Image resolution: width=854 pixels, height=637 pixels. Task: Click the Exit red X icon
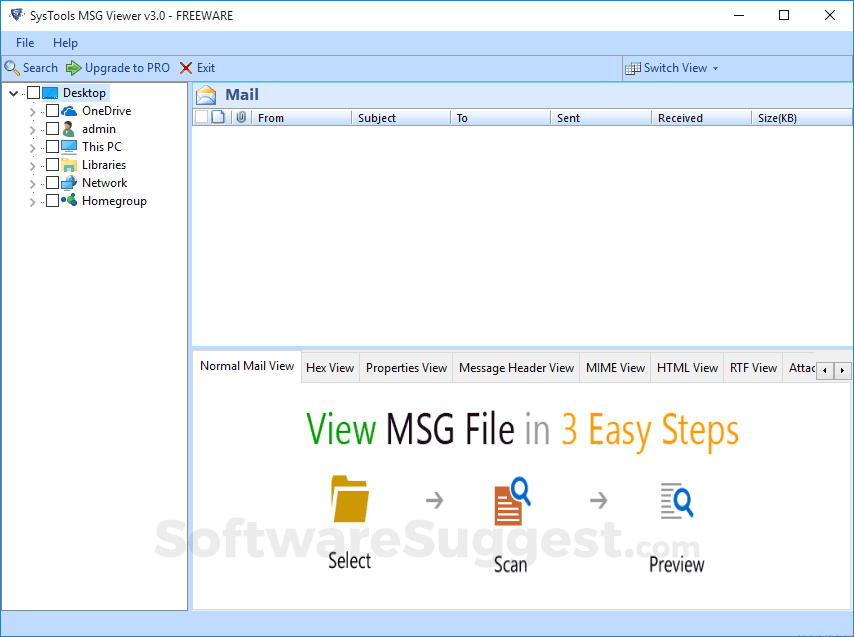click(184, 68)
